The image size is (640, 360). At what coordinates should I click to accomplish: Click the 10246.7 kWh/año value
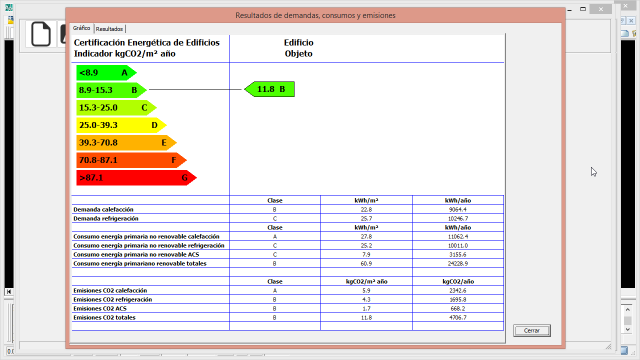458,218
